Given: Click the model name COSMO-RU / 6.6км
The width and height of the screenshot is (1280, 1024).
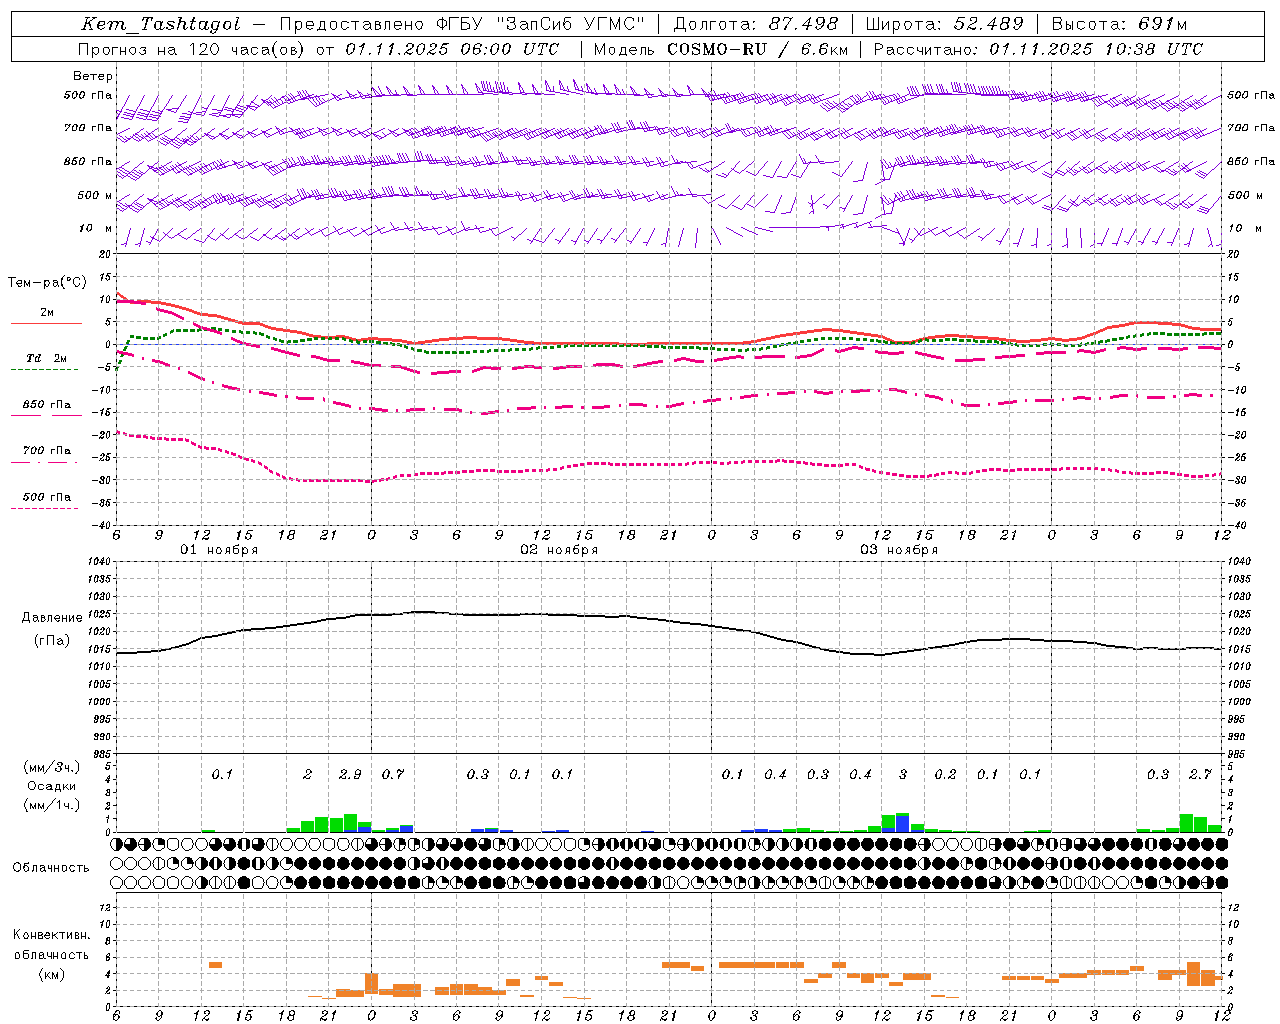Looking at the screenshot, I should coord(756,48).
